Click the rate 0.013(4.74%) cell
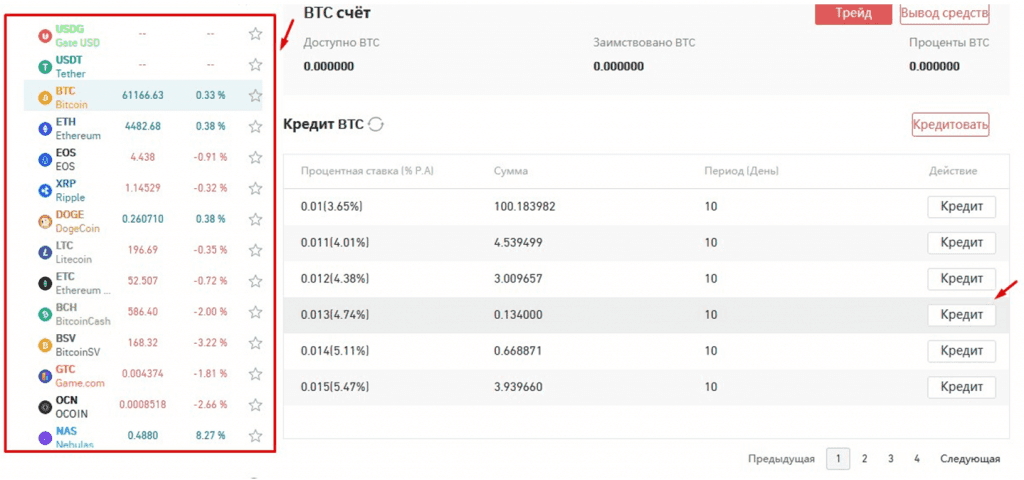1024x480 pixels. tap(335, 315)
